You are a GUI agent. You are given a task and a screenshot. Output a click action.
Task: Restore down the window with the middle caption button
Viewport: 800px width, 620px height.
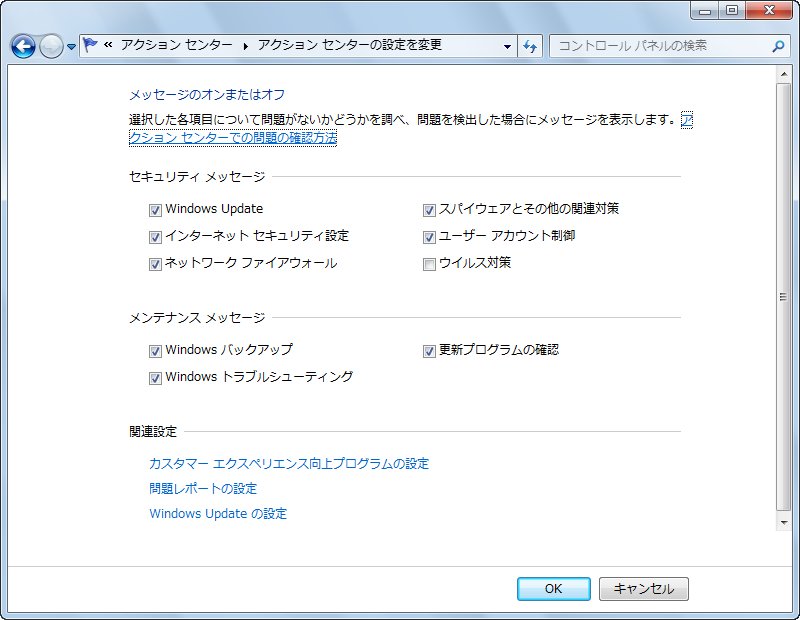coord(732,11)
